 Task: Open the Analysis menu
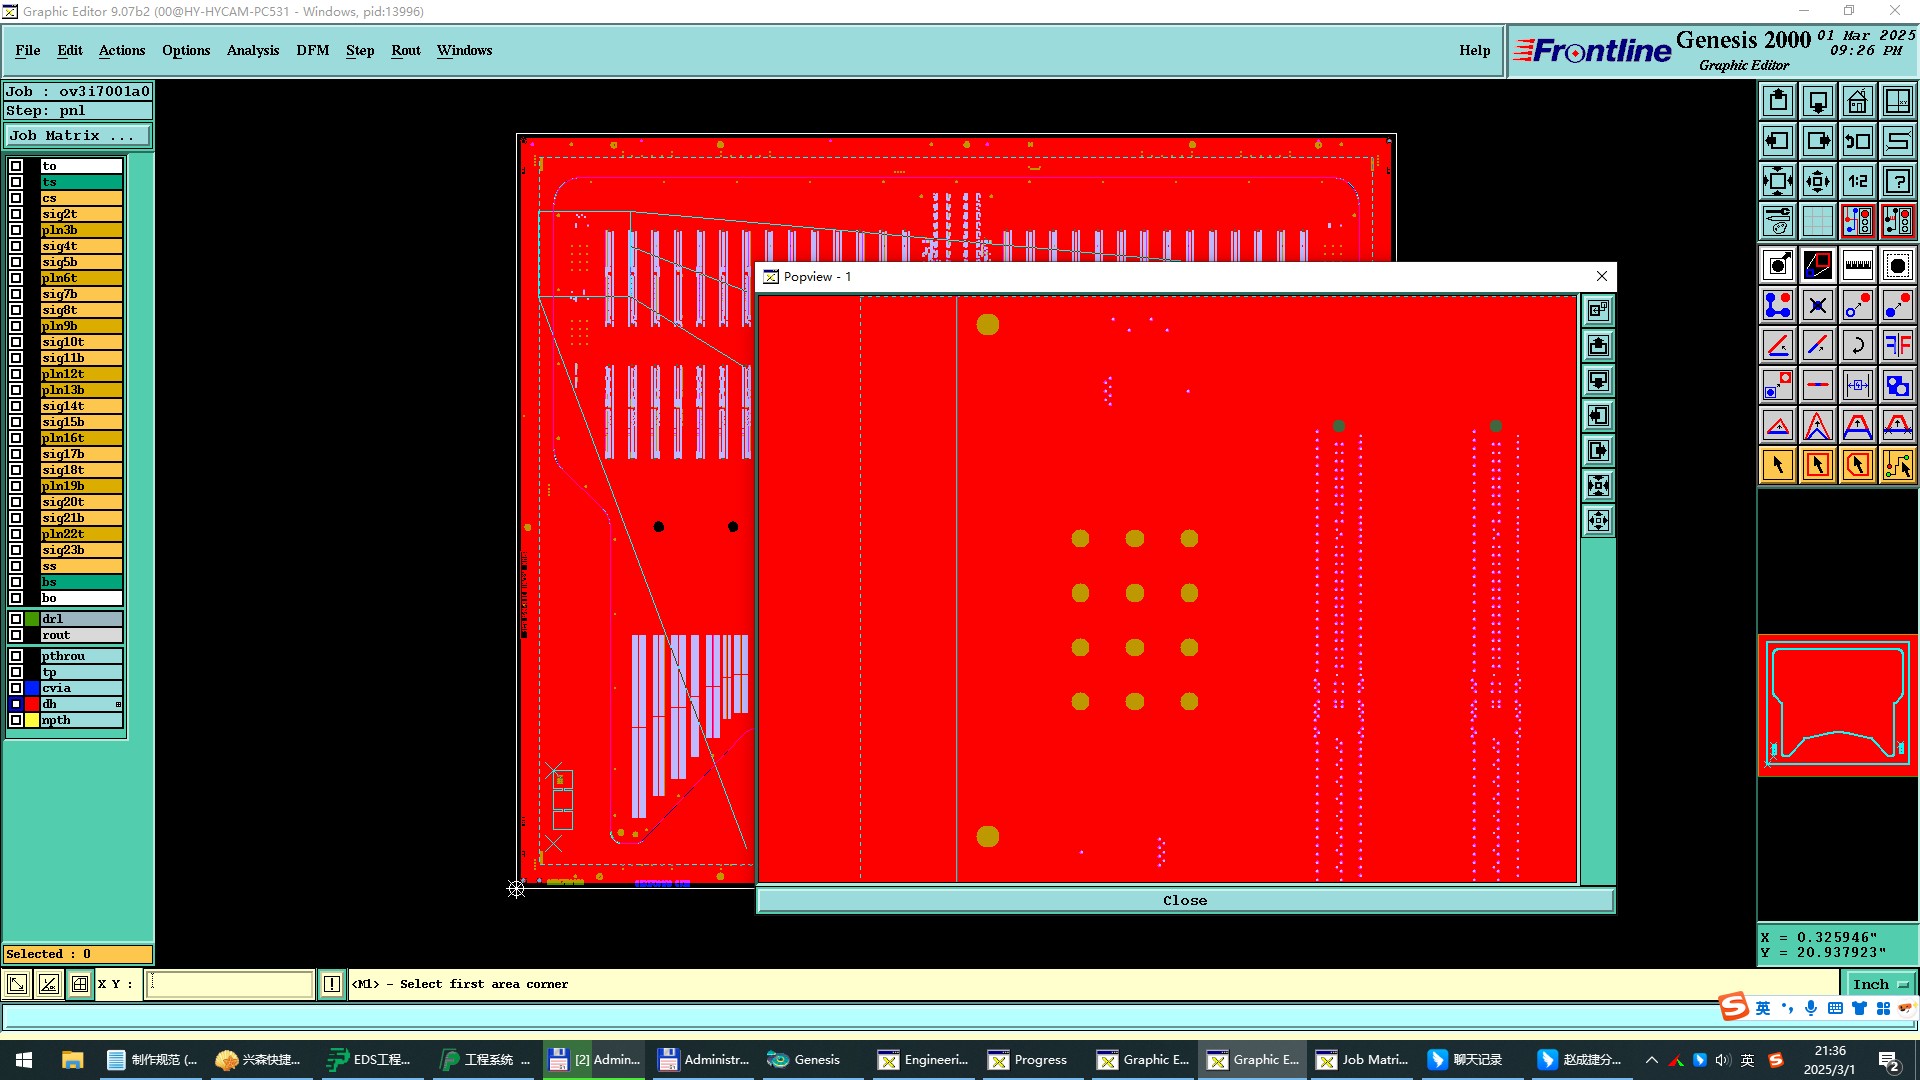pyautogui.click(x=252, y=50)
